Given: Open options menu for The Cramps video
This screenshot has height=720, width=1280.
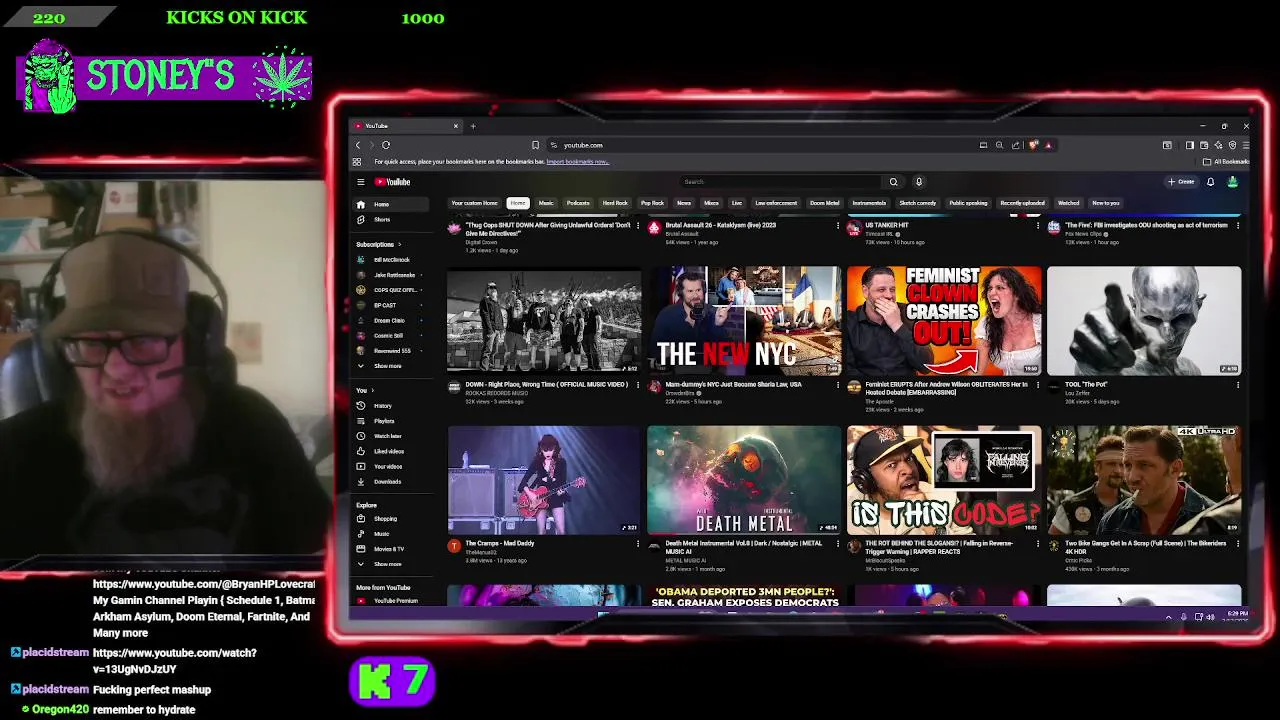Looking at the screenshot, I should pos(638,543).
